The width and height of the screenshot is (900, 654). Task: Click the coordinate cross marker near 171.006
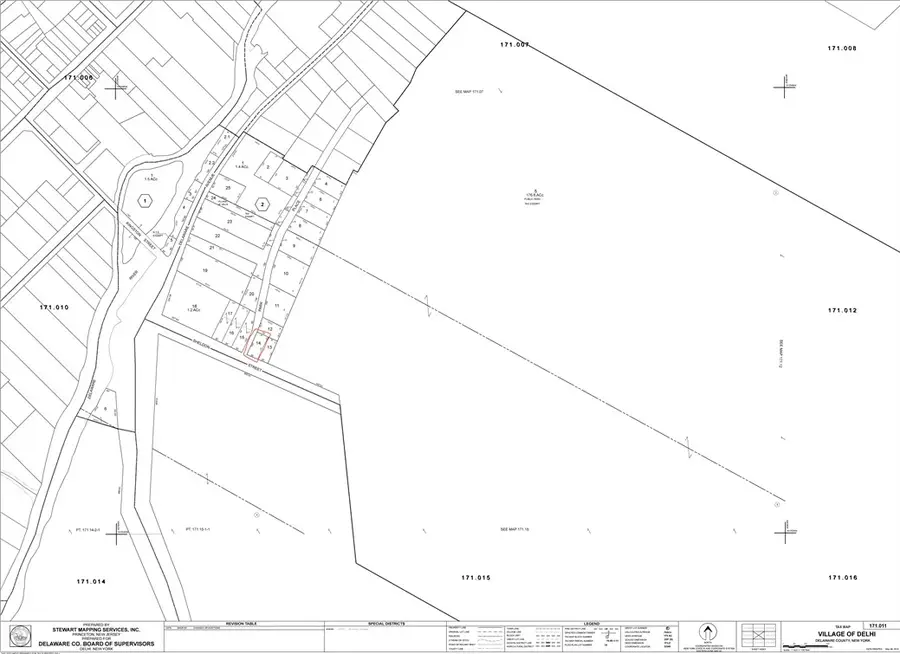pos(117,87)
